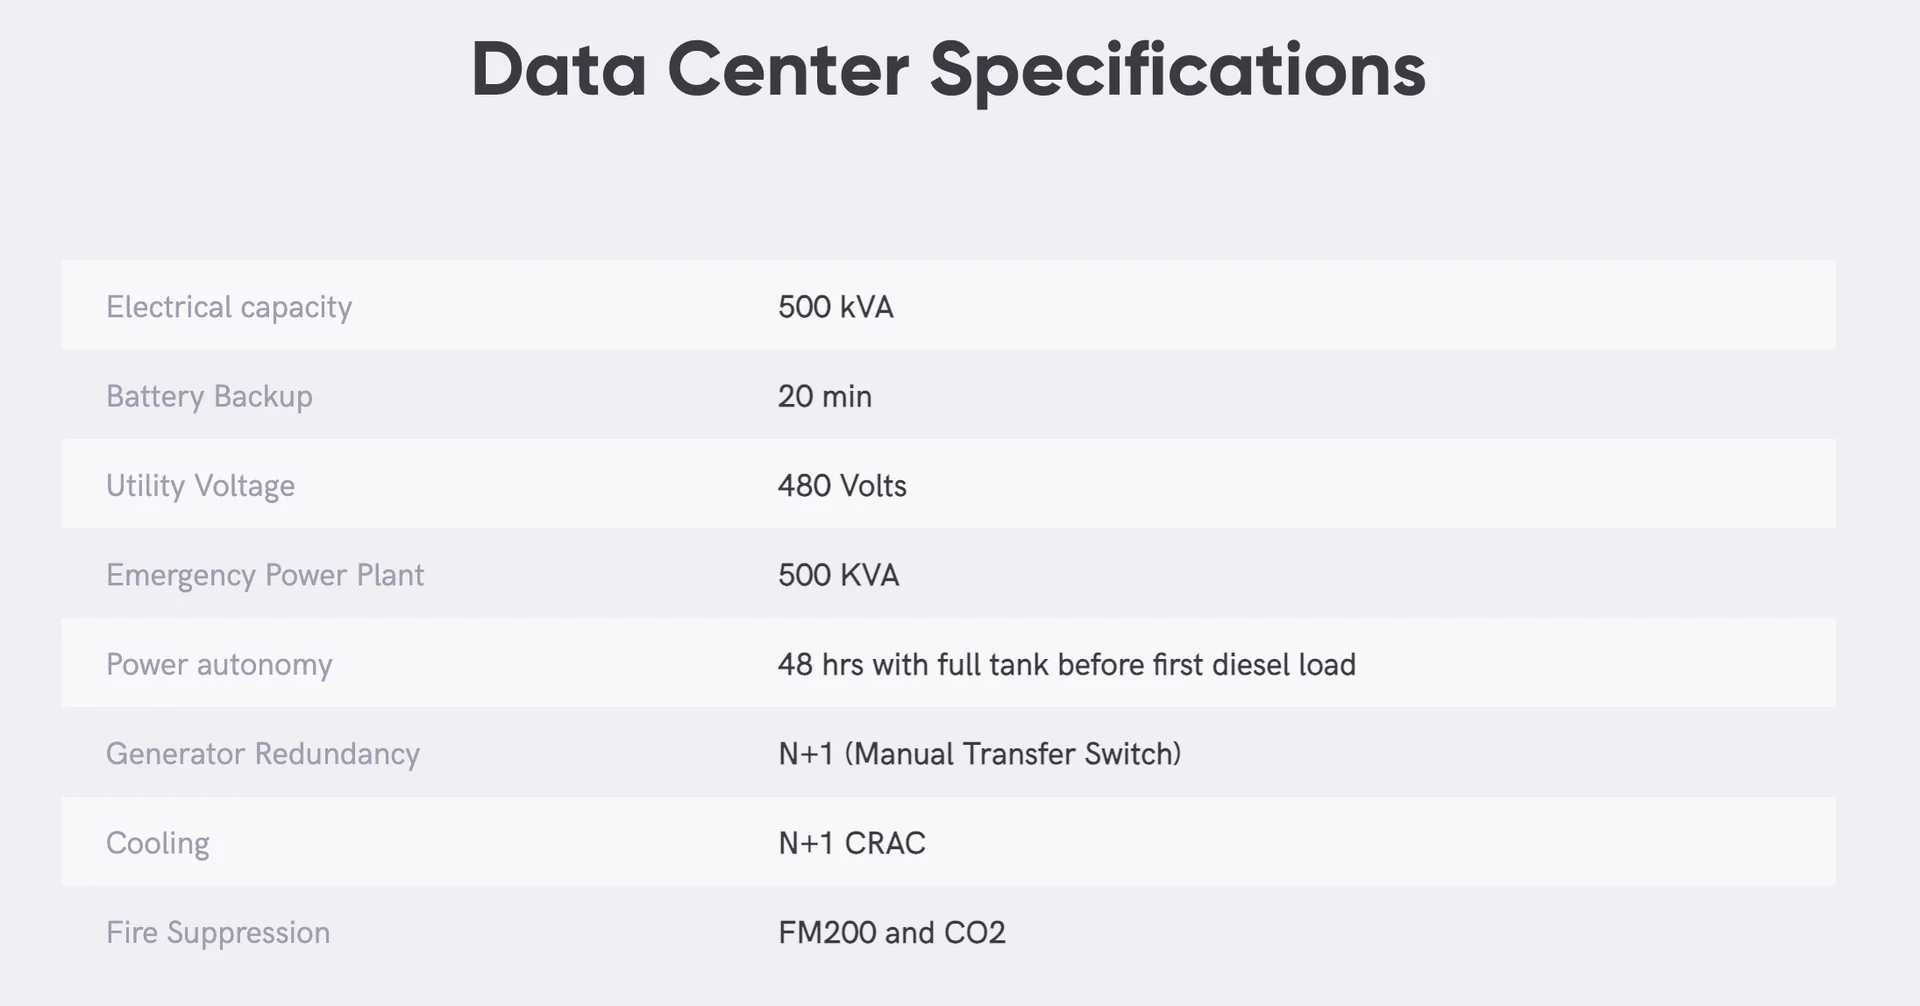Click the "N+1 (Manual Transfer Switch)" value
This screenshot has width=1920, height=1006.
[979, 754]
